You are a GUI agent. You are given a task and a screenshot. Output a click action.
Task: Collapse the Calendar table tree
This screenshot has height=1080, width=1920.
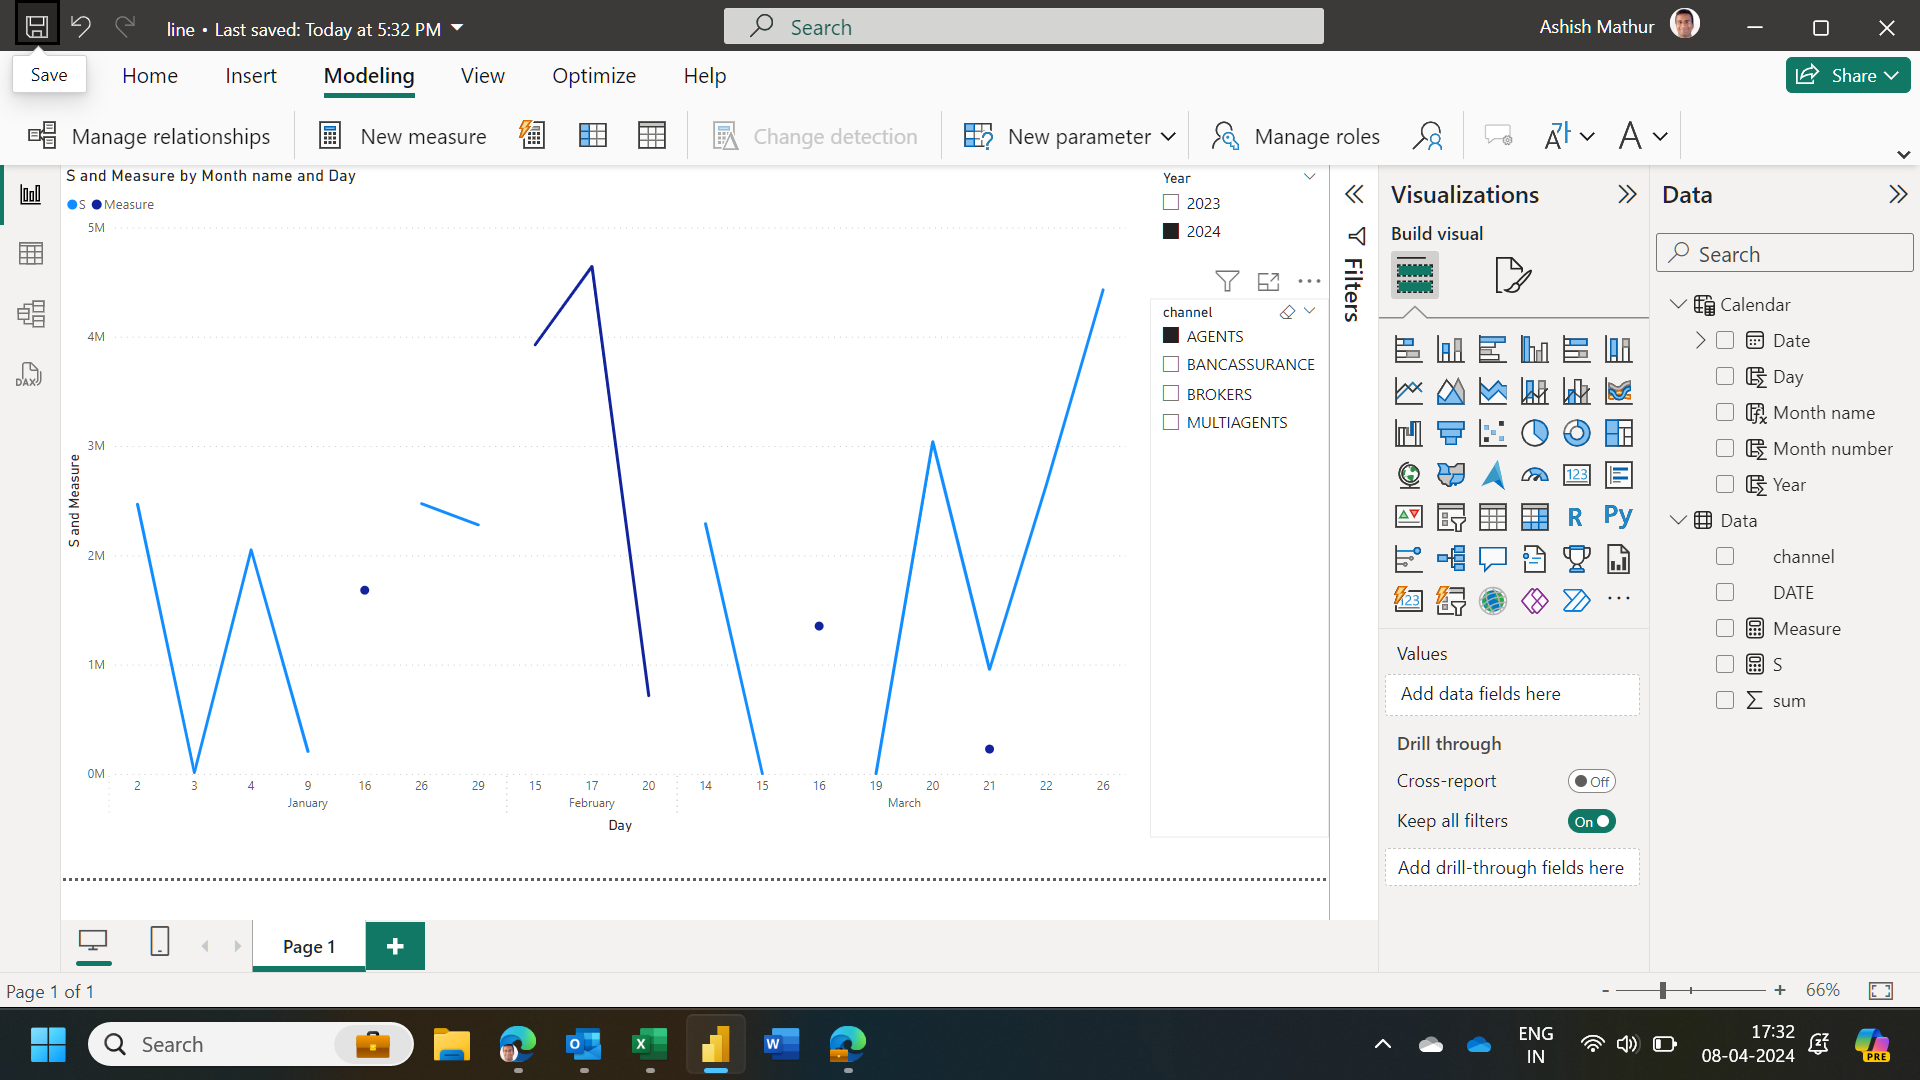tap(1679, 304)
